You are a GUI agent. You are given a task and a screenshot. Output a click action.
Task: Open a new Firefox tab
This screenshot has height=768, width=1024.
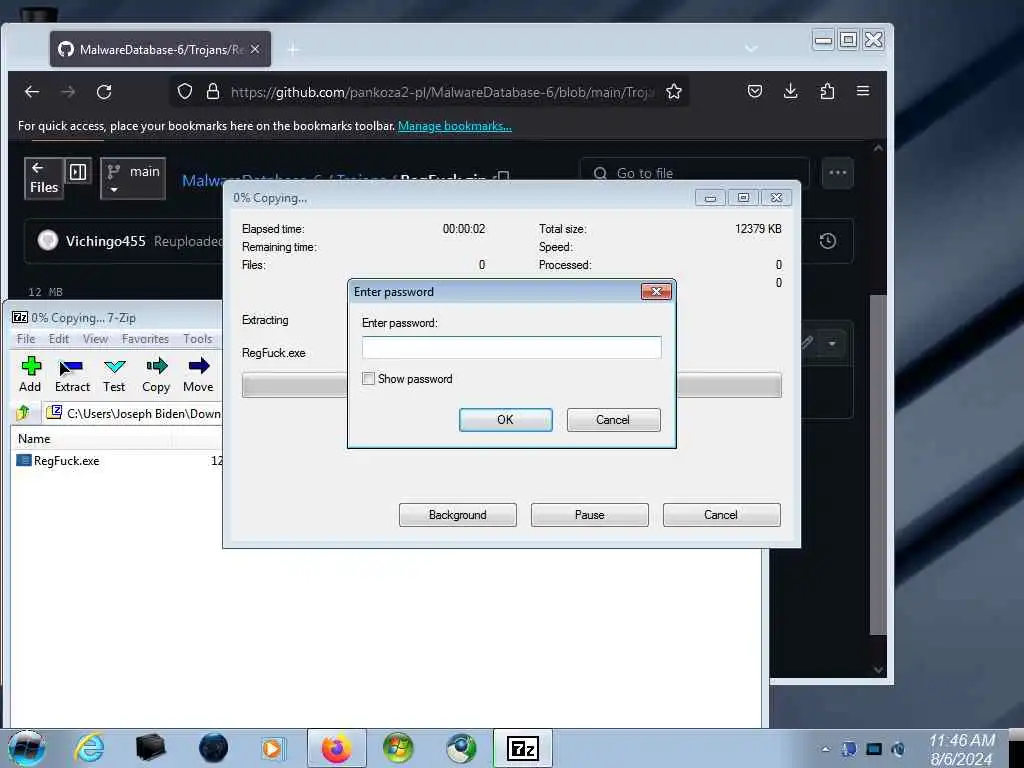(x=293, y=50)
